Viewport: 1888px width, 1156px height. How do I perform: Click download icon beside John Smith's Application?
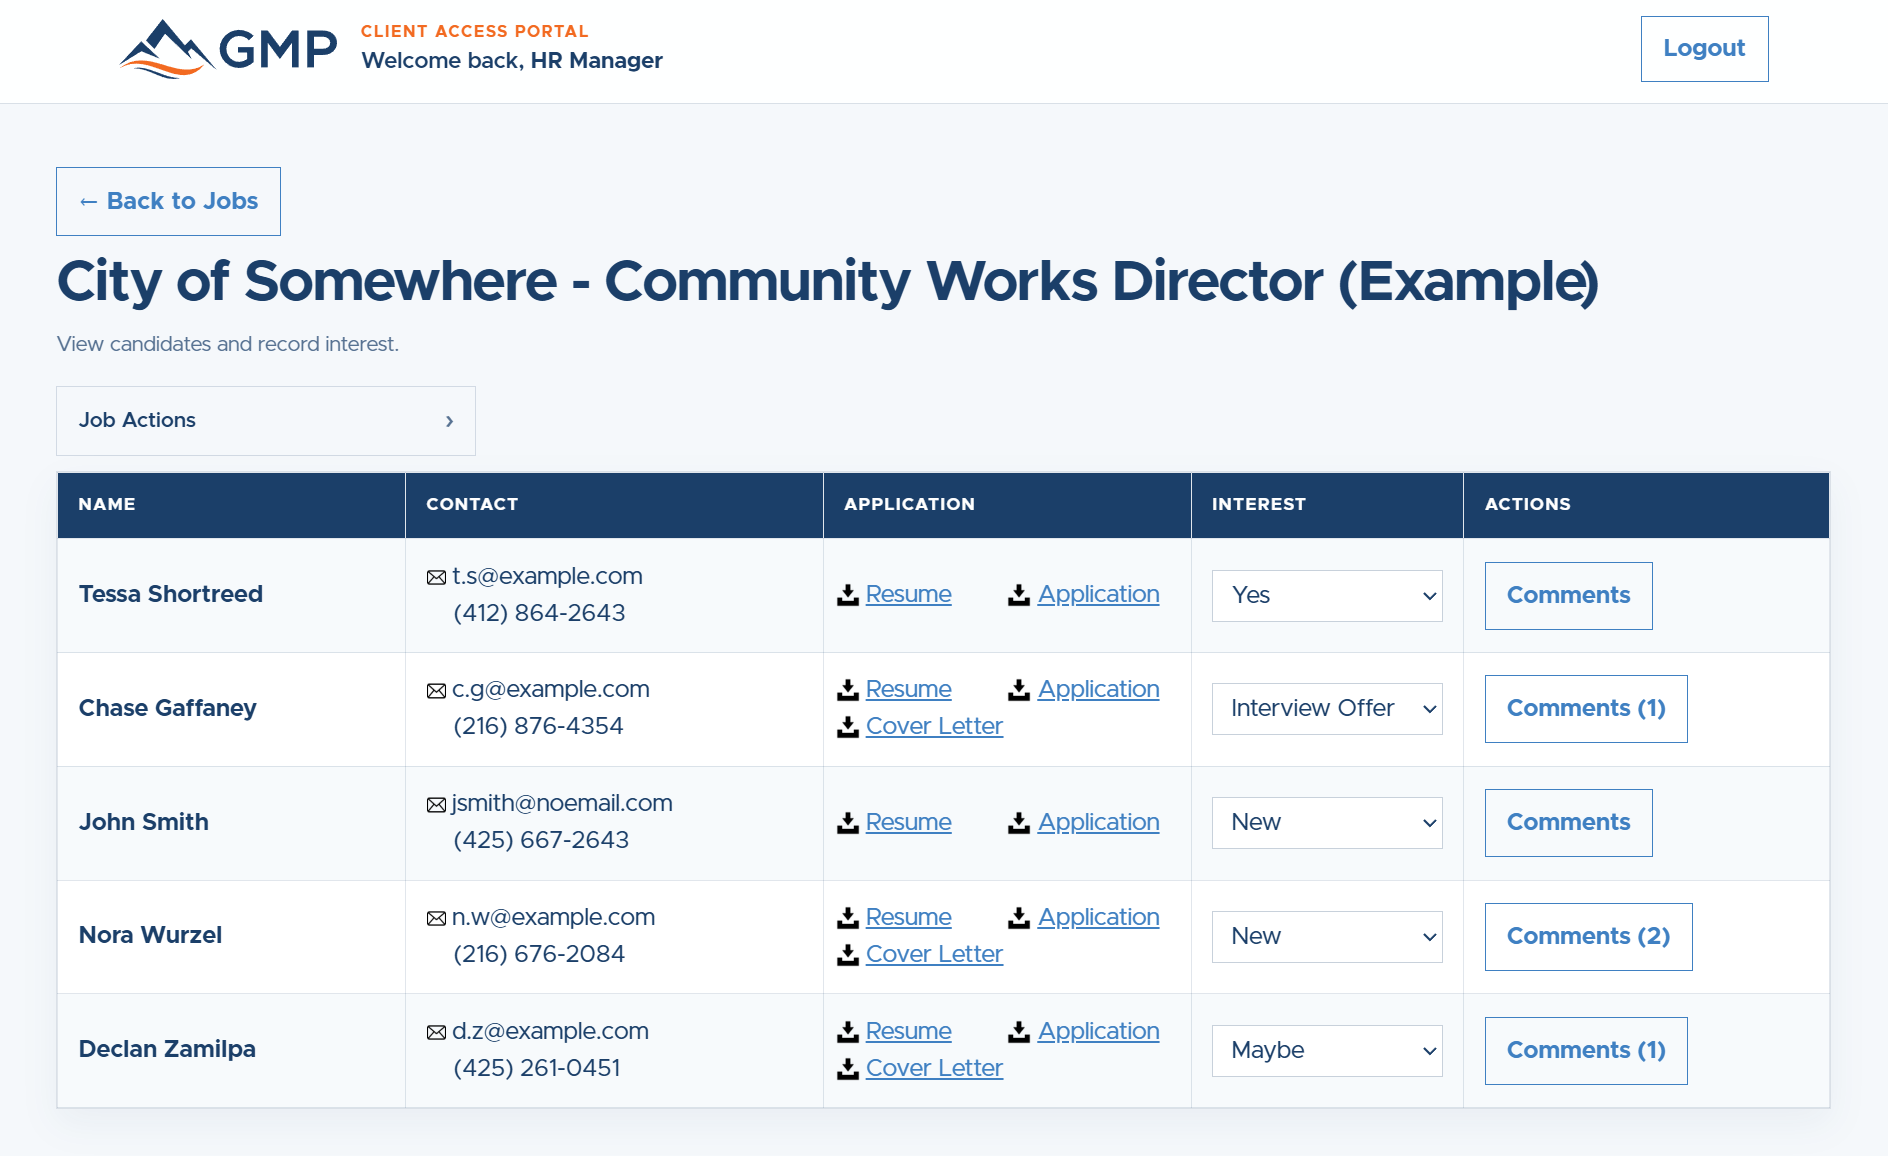pos(1019,823)
